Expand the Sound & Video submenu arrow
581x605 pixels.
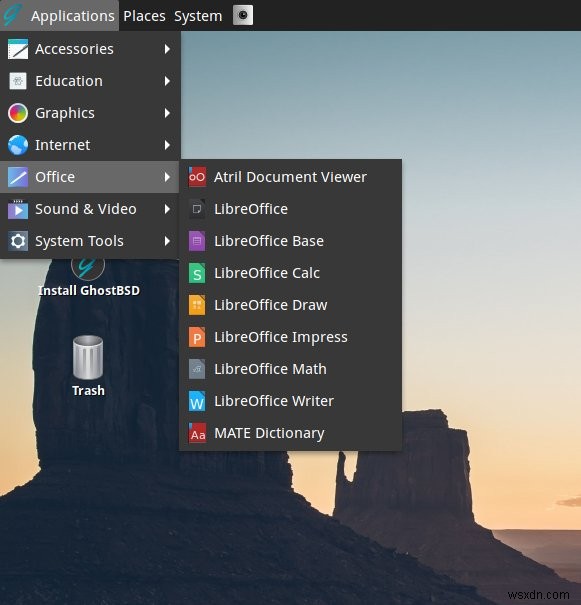click(x=167, y=209)
